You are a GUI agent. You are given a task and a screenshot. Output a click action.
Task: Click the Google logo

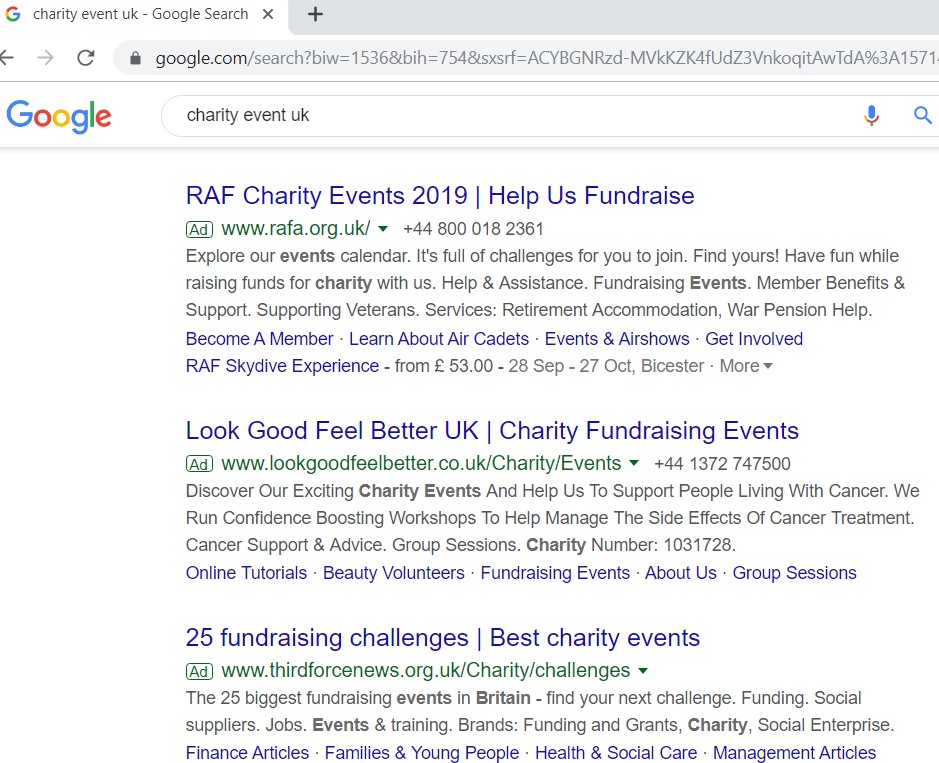click(59, 116)
